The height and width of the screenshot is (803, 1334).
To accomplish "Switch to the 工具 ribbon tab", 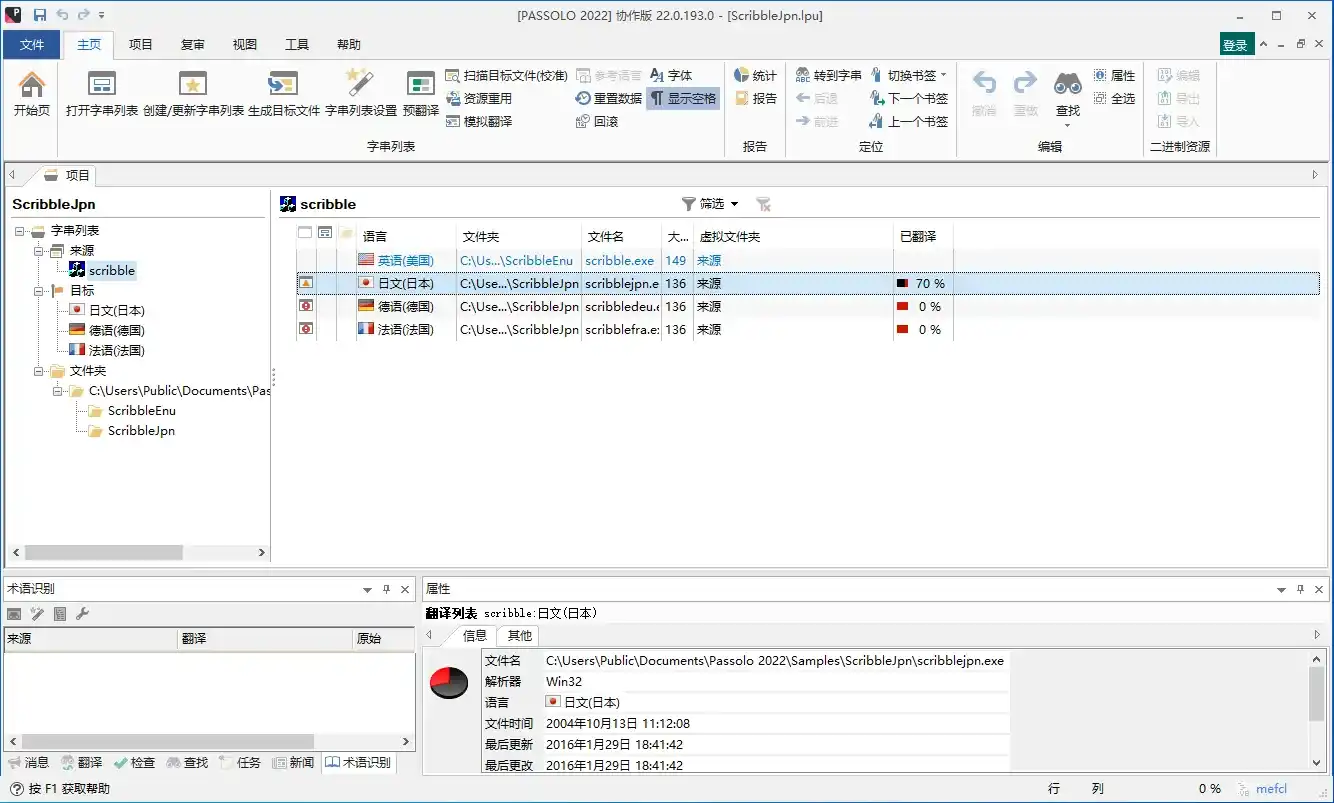I will click(297, 45).
